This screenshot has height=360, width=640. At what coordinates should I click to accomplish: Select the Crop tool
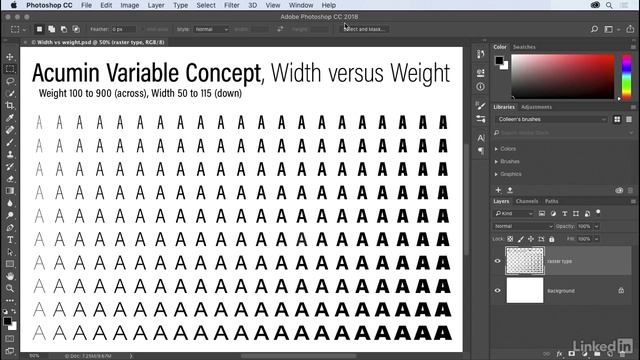(x=10, y=106)
